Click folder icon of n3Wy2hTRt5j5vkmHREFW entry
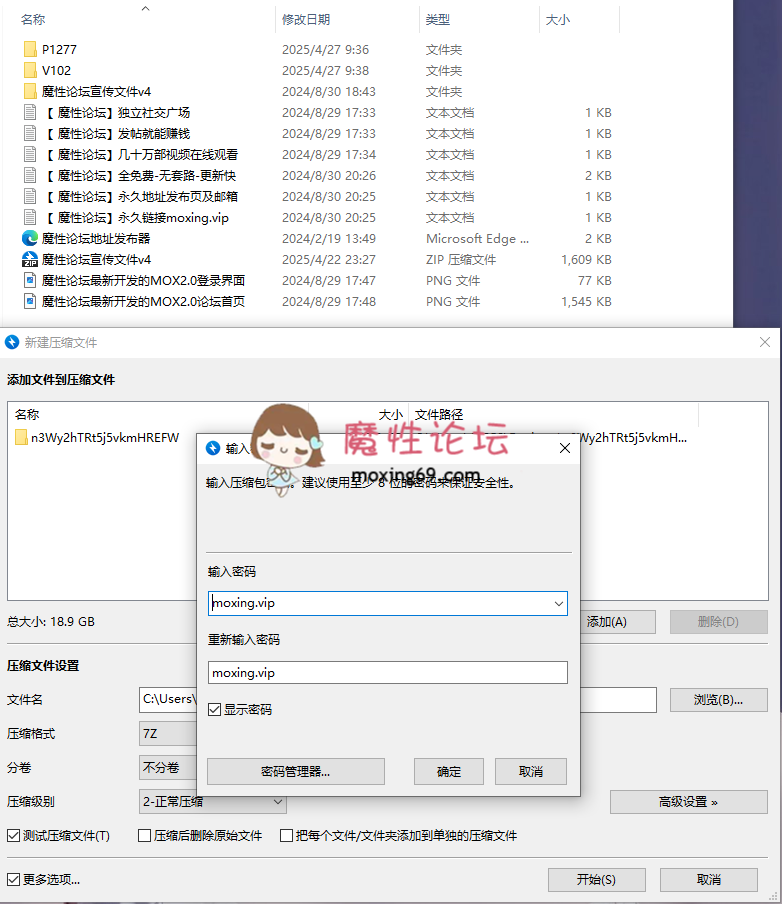Viewport: 782px width, 904px height. [21, 438]
